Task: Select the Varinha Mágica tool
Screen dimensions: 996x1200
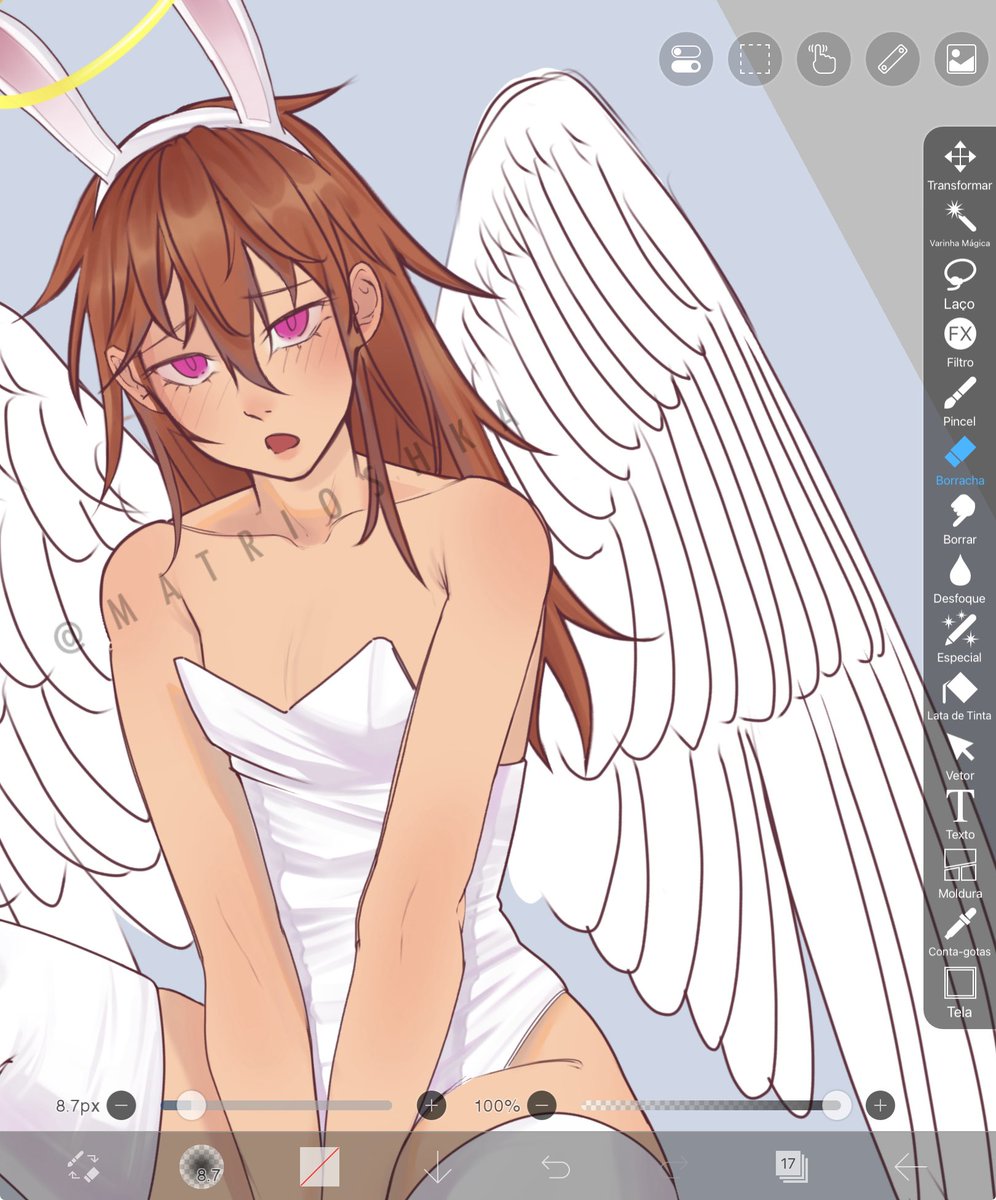Action: tap(960, 225)
